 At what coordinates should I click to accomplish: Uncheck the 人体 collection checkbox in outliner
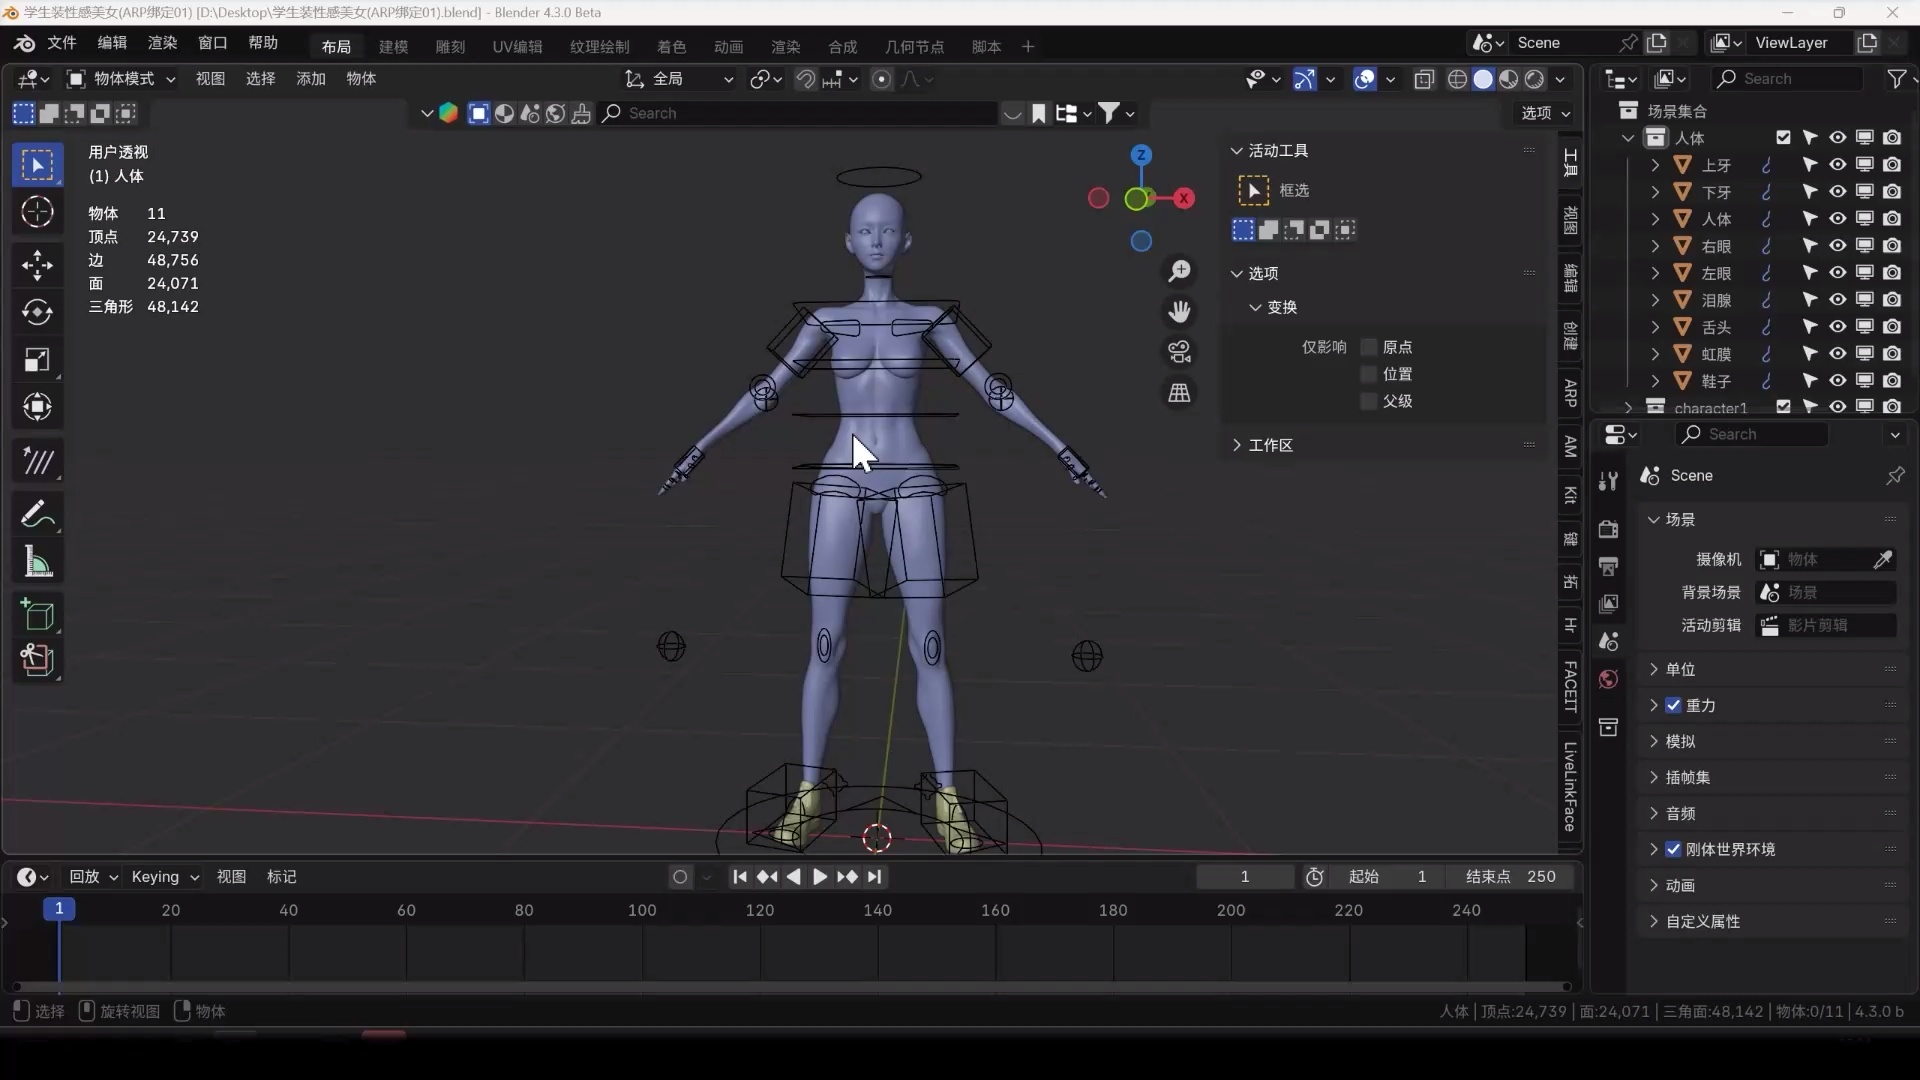click(1783, 137)
